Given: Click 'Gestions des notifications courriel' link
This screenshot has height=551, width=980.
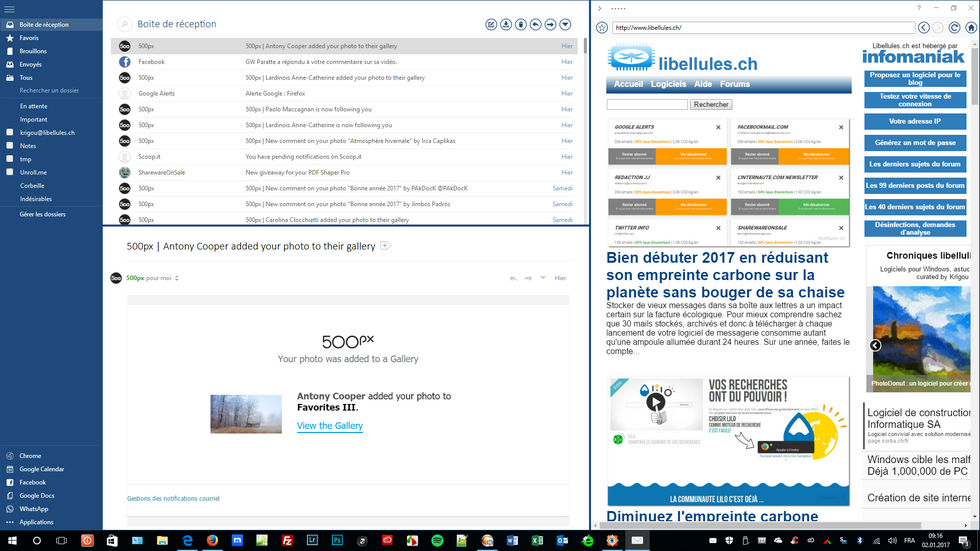Looking at the screenshot, I should click(173, 499).
